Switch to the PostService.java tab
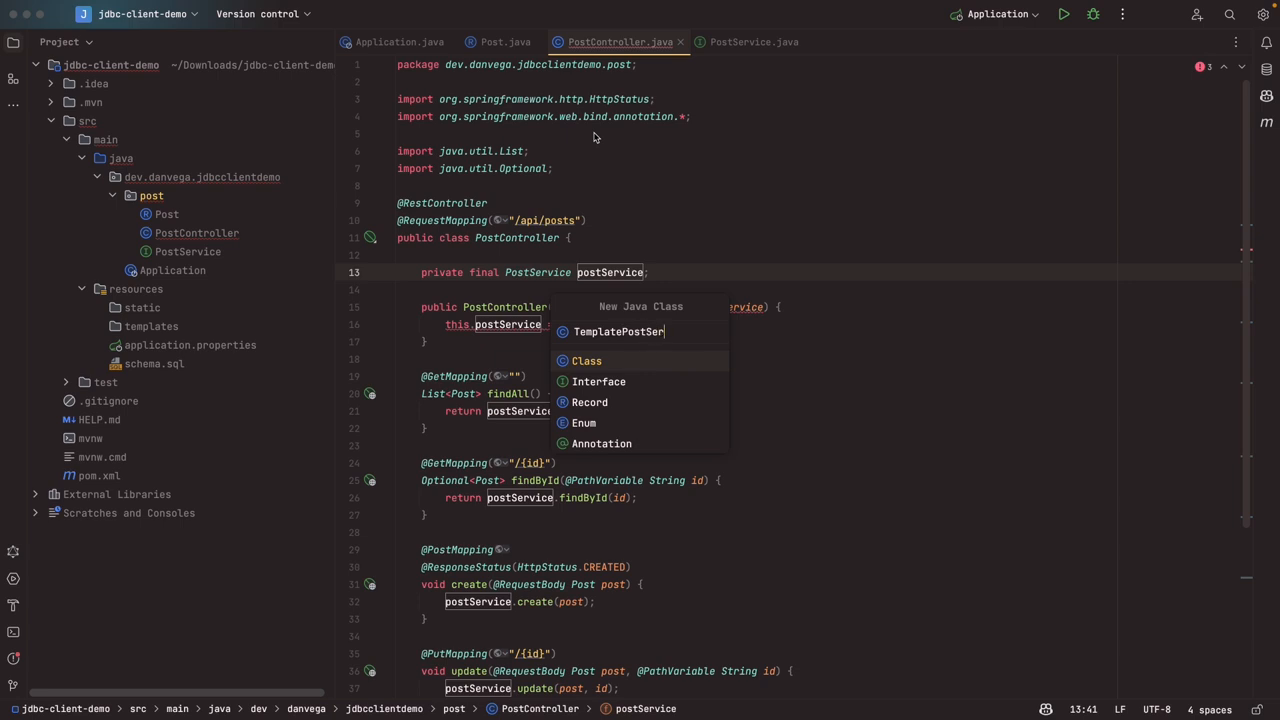The width and height of the screenshot is (1280, 720). point(753,42)
